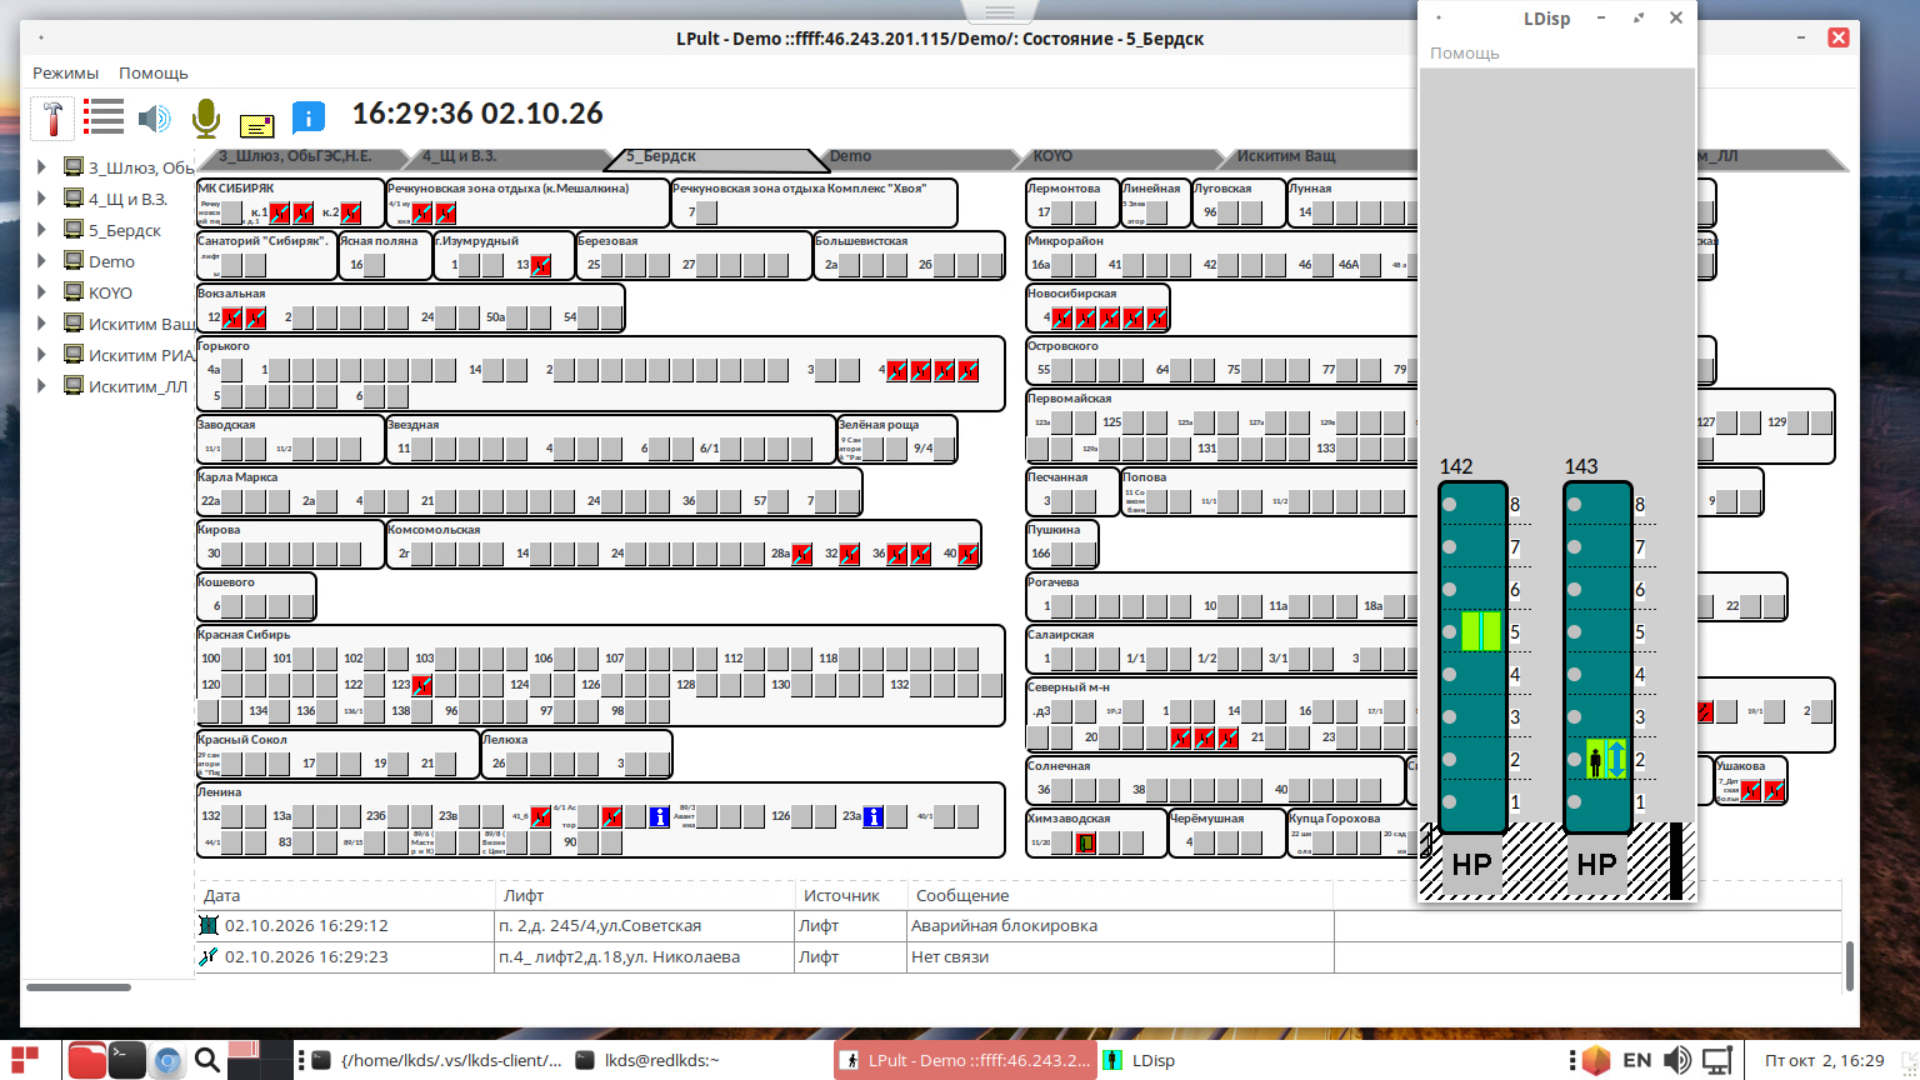Click the Химзаводская red-green lift indicator
The image size is (1920, 1080).
1085,843
